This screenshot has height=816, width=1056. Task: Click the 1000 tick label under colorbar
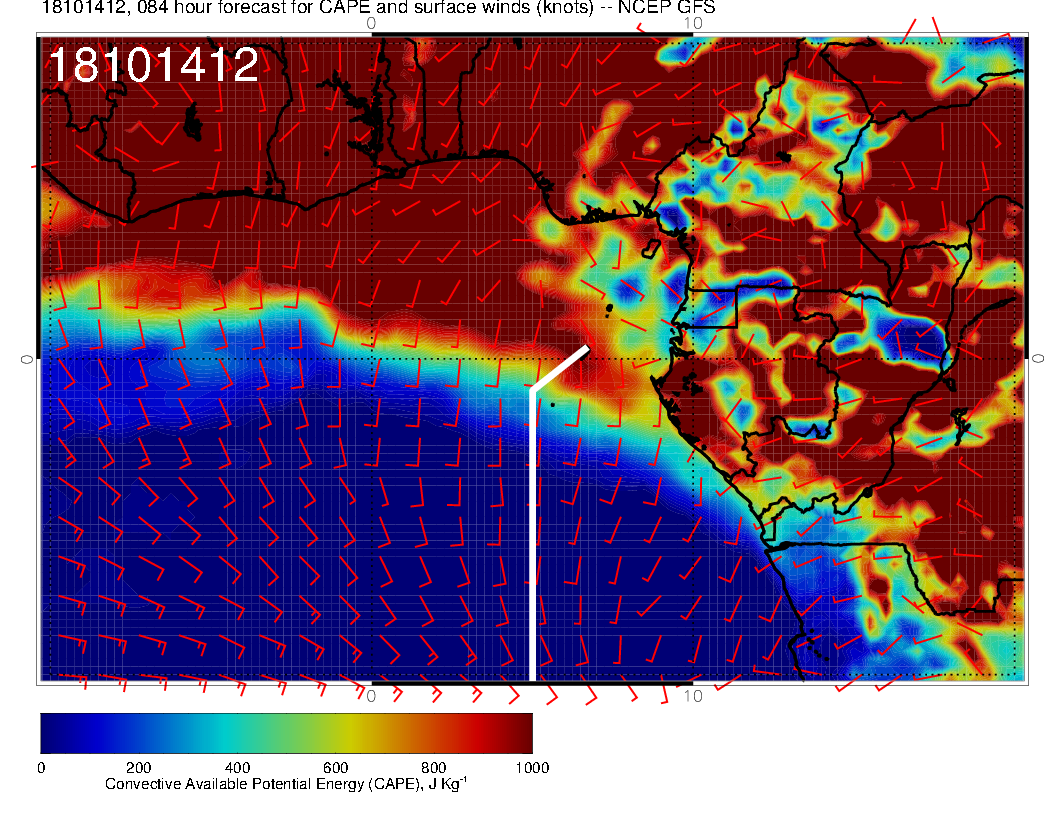(x=530, y=768)
